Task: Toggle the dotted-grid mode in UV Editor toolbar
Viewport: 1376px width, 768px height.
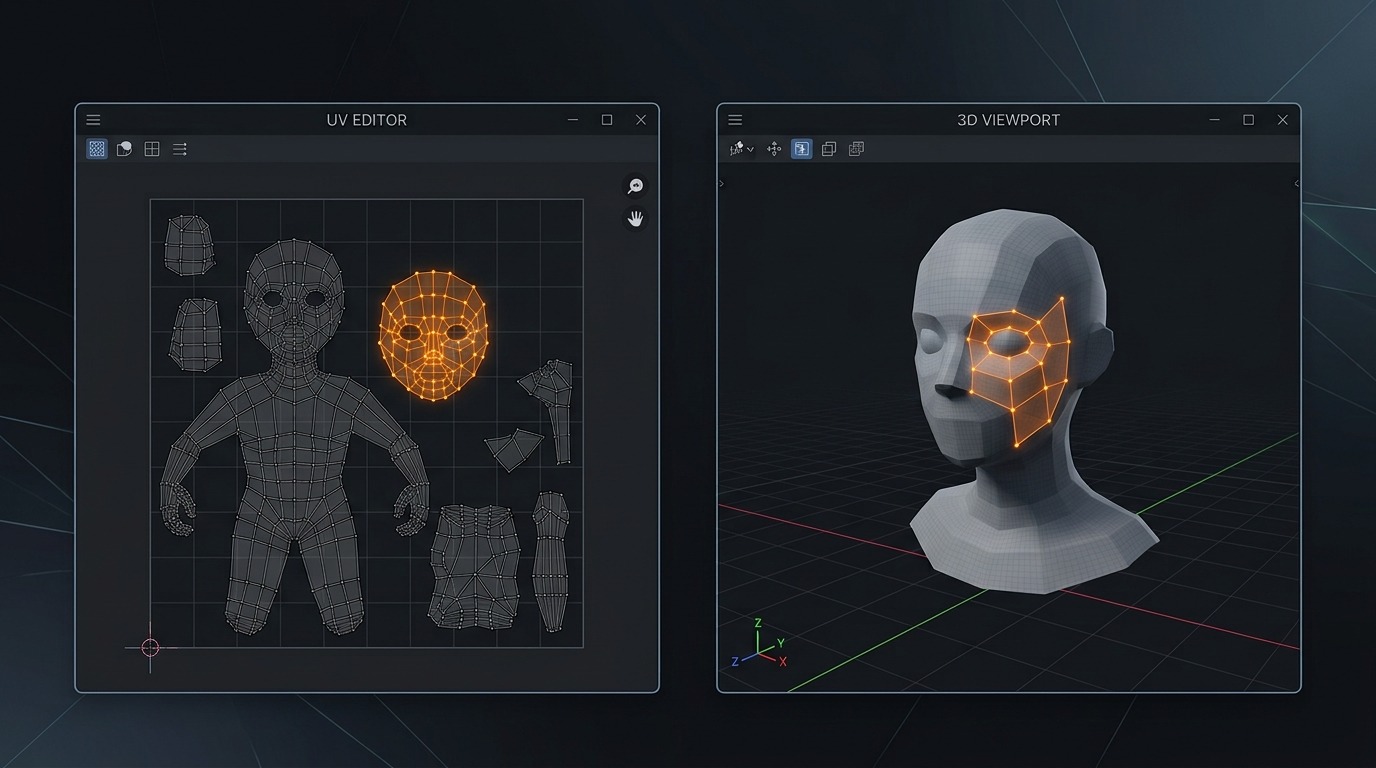Action: point(97,149)
